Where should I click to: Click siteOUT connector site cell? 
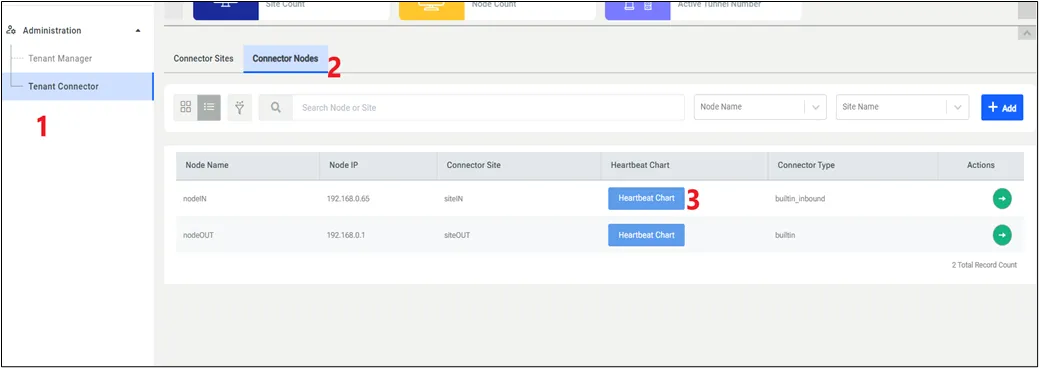click(457, 235)
